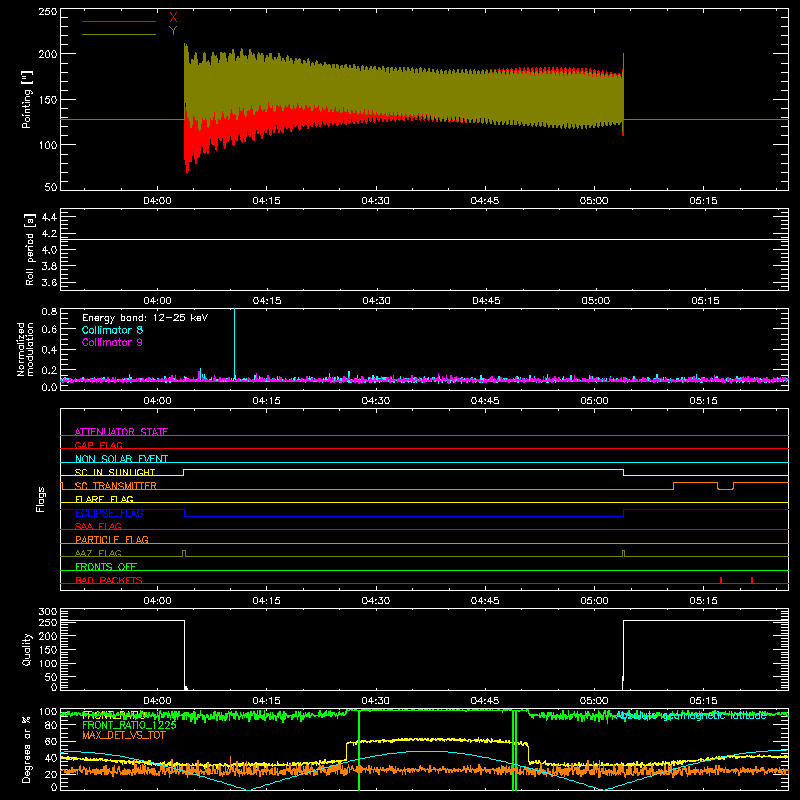800x800 pixels.
Task: Click the 50 tick on Pointing axis
Action: (x=51, y=187)
